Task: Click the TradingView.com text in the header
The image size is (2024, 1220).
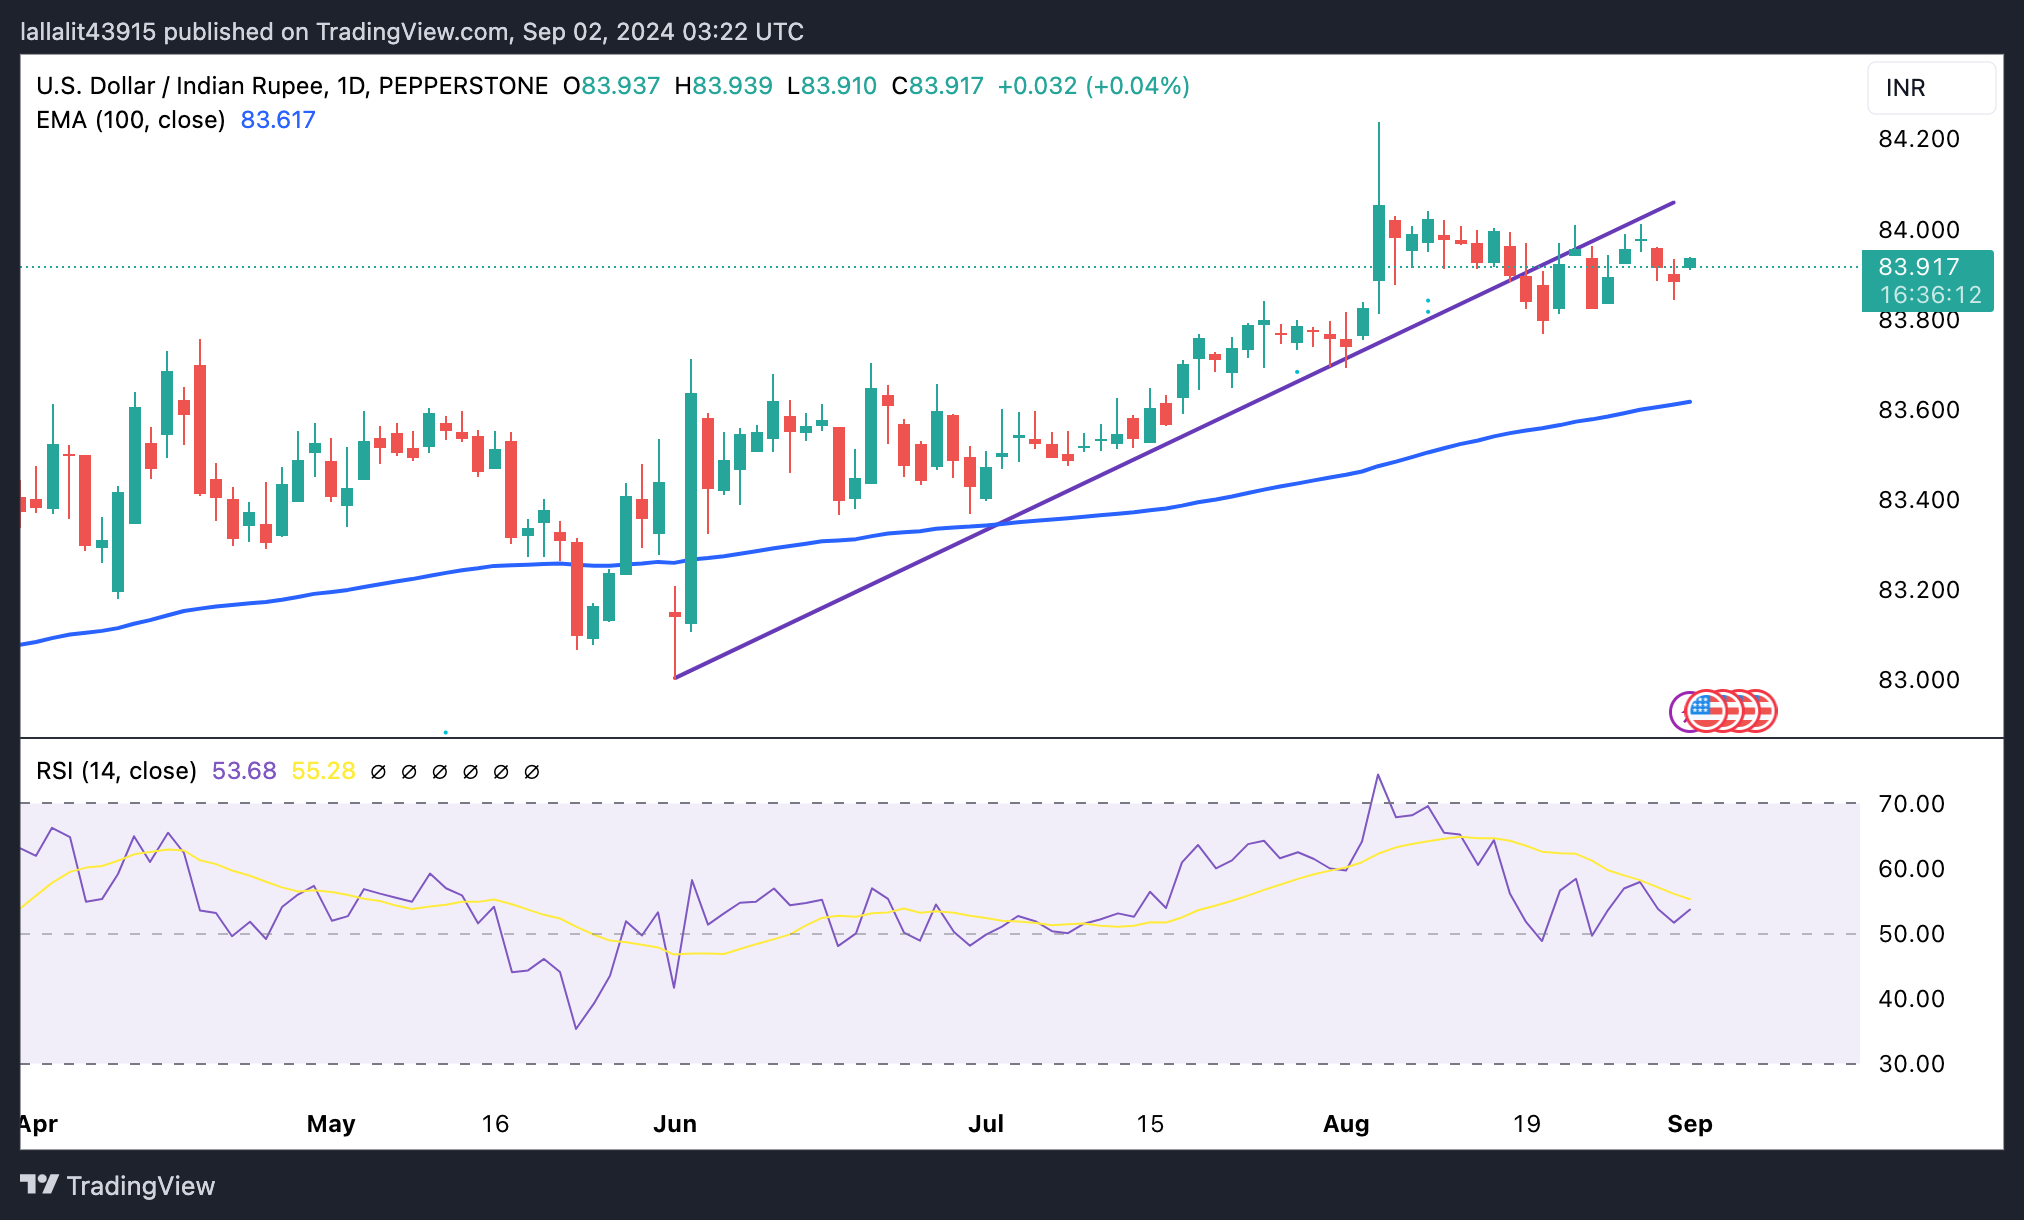Action: click(412, 31)
